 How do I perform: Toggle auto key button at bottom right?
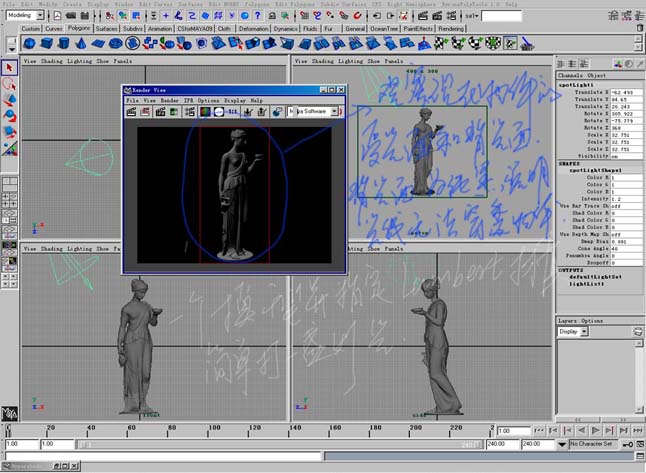(627, 444)
